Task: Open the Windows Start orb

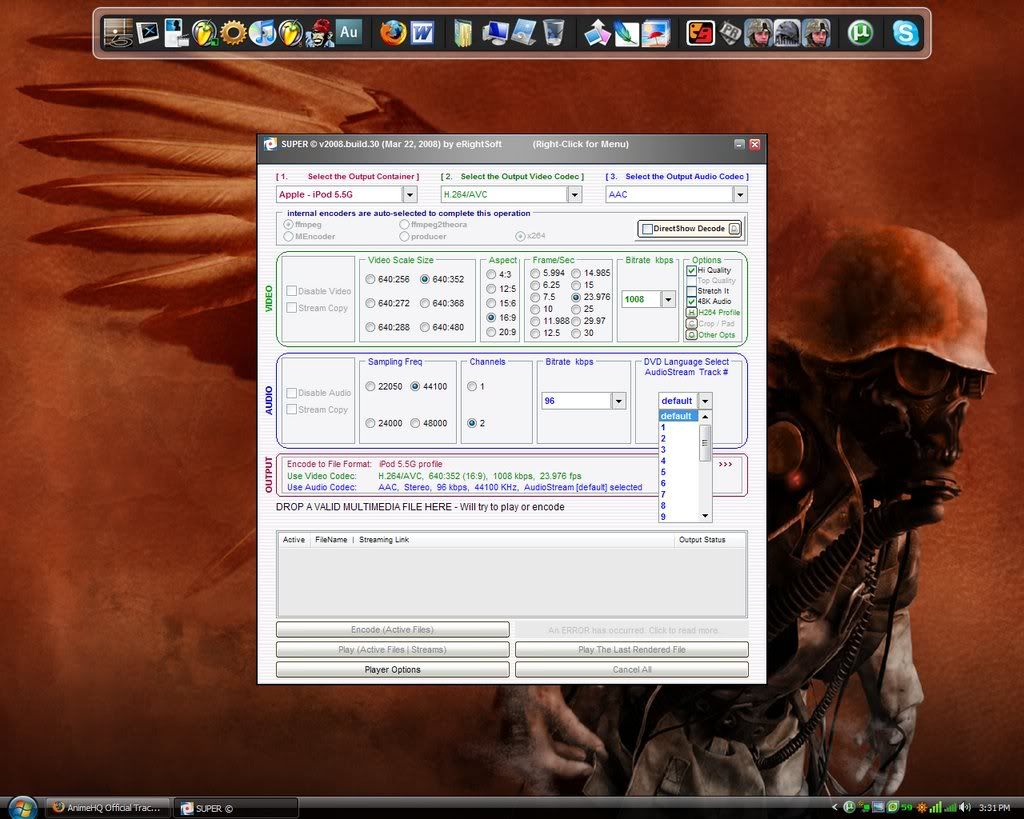Action: tap(22, 808)
